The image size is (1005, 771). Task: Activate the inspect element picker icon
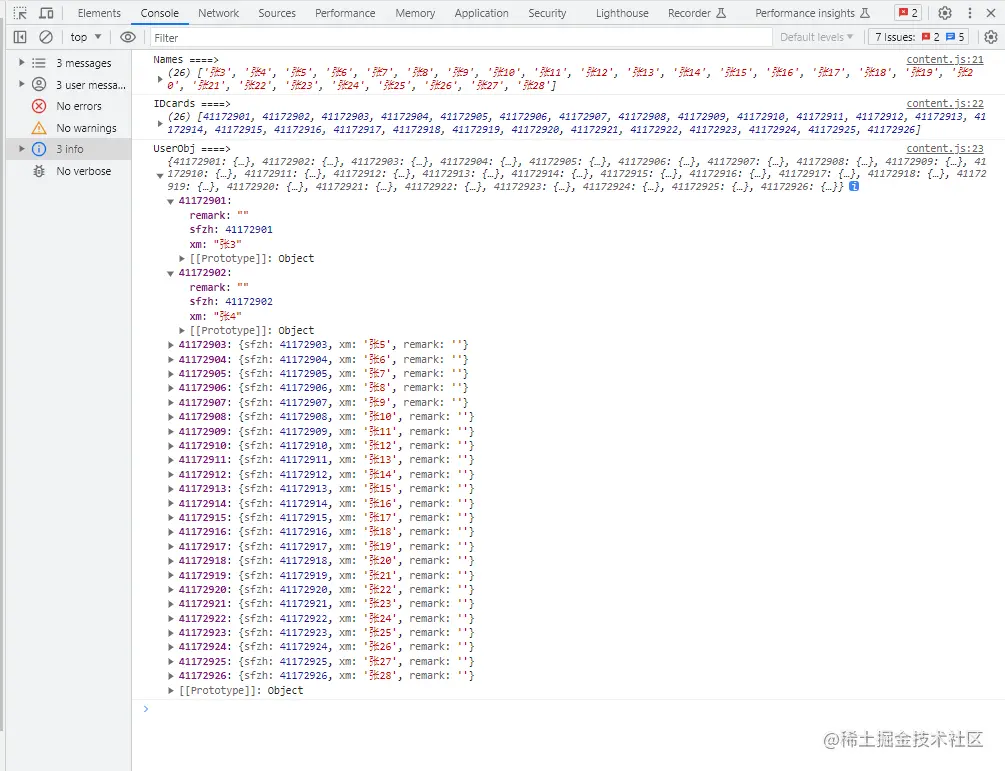coord(21,13)
